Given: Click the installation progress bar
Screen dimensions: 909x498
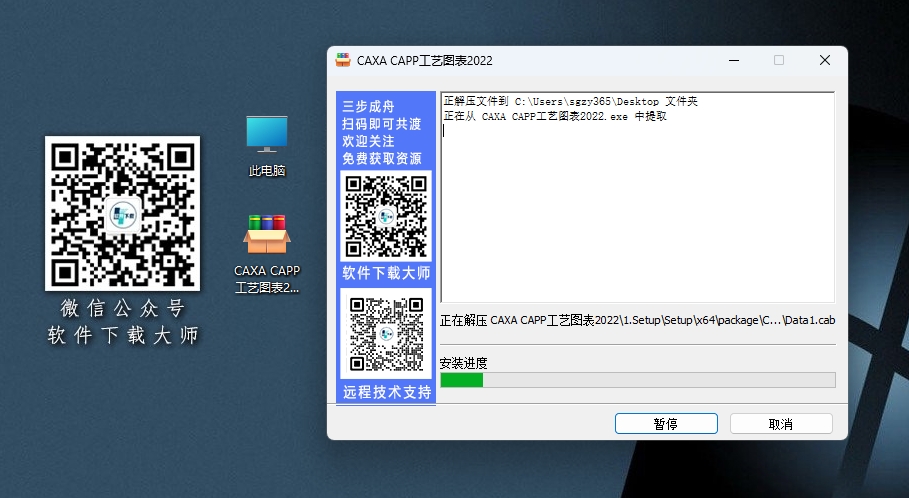Looking at the screenshot, I should click(x=638, y=380).
